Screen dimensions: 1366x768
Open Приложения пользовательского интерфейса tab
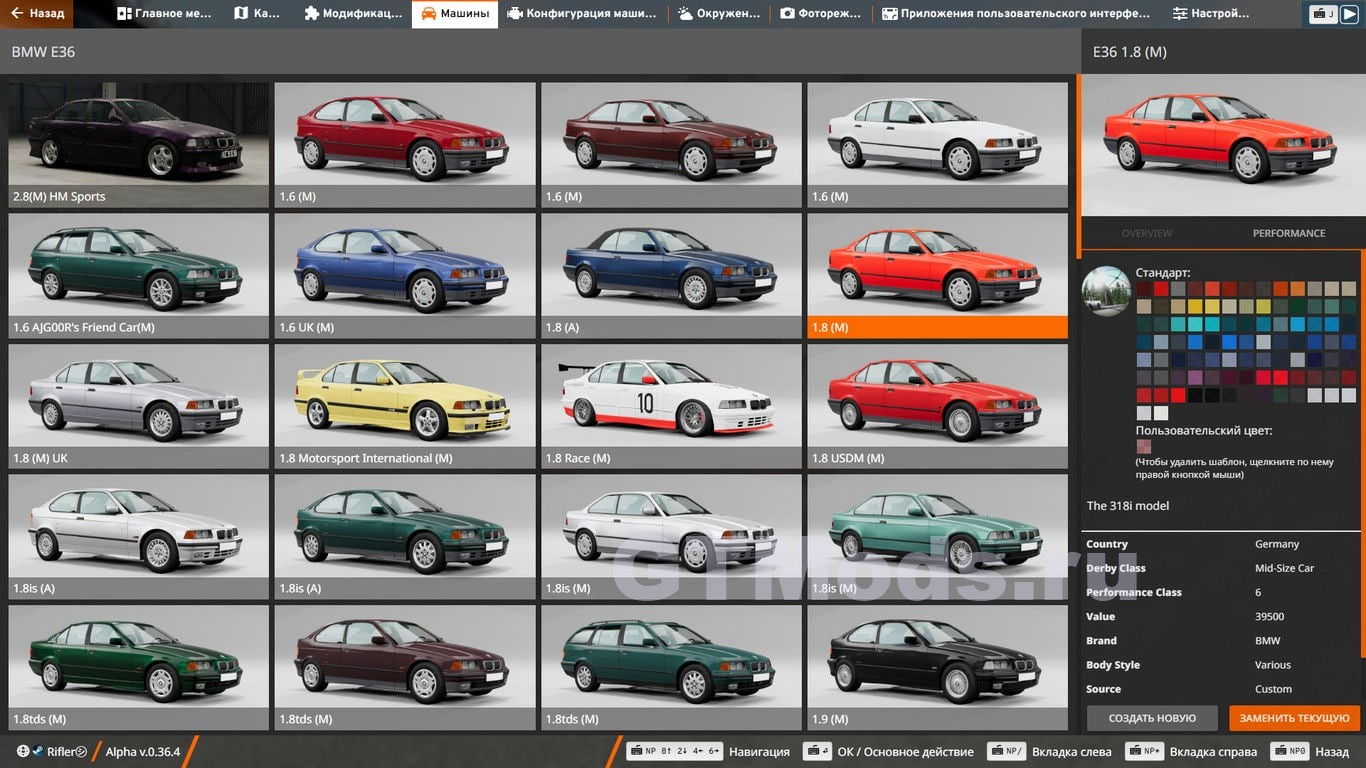pyautogui.click(x=1016, y=14)
